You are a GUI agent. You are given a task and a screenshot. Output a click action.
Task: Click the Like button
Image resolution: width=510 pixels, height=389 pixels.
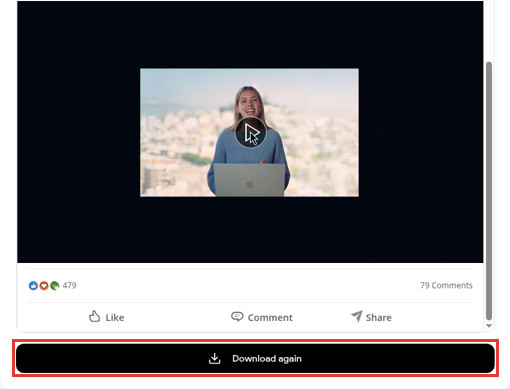pos(106,317)
